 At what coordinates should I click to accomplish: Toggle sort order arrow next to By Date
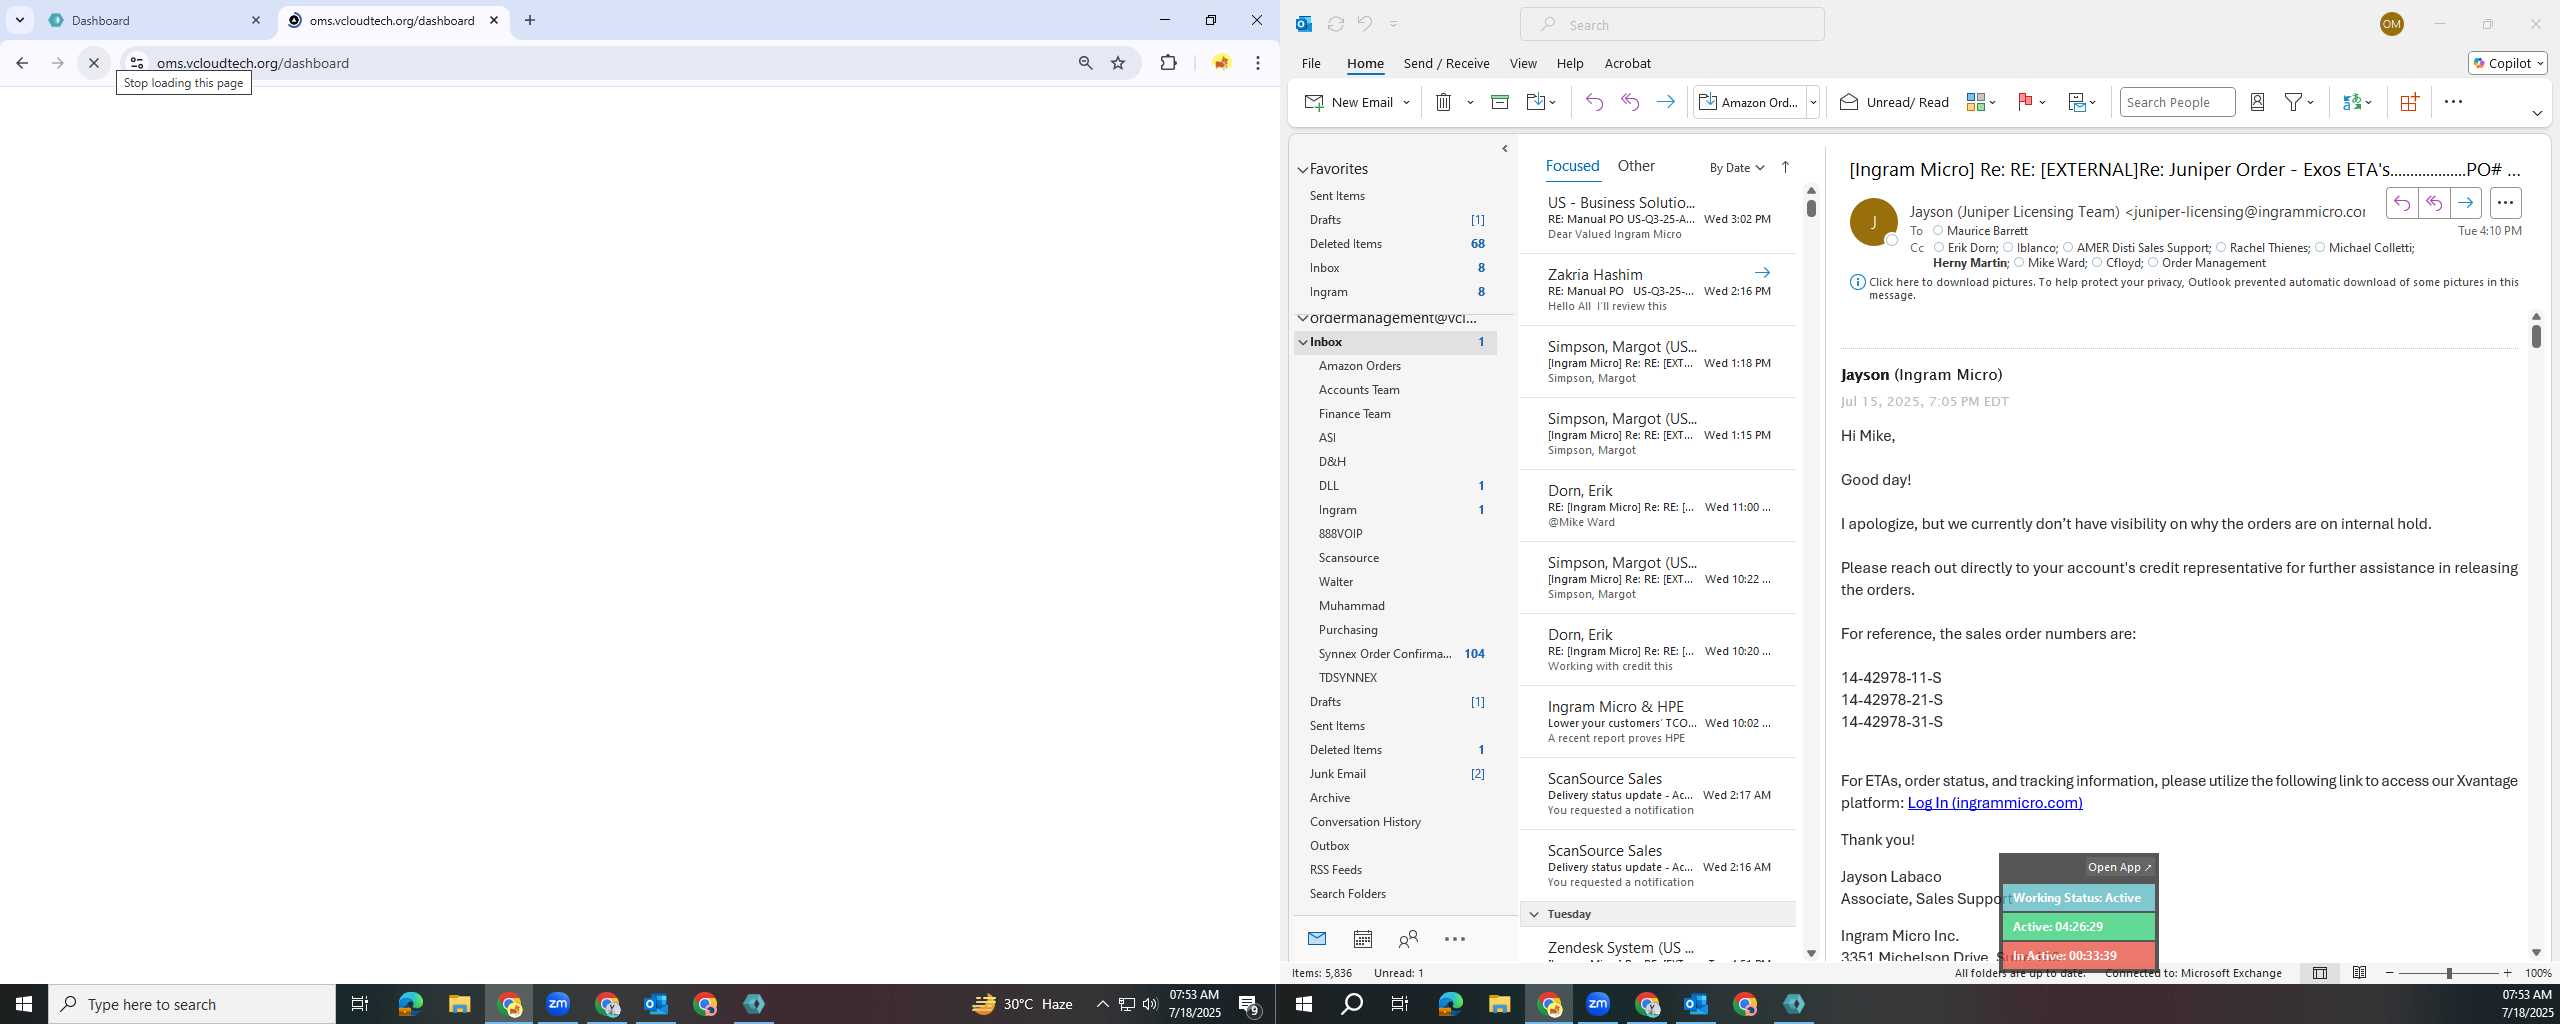click(x=1785, y=167)
